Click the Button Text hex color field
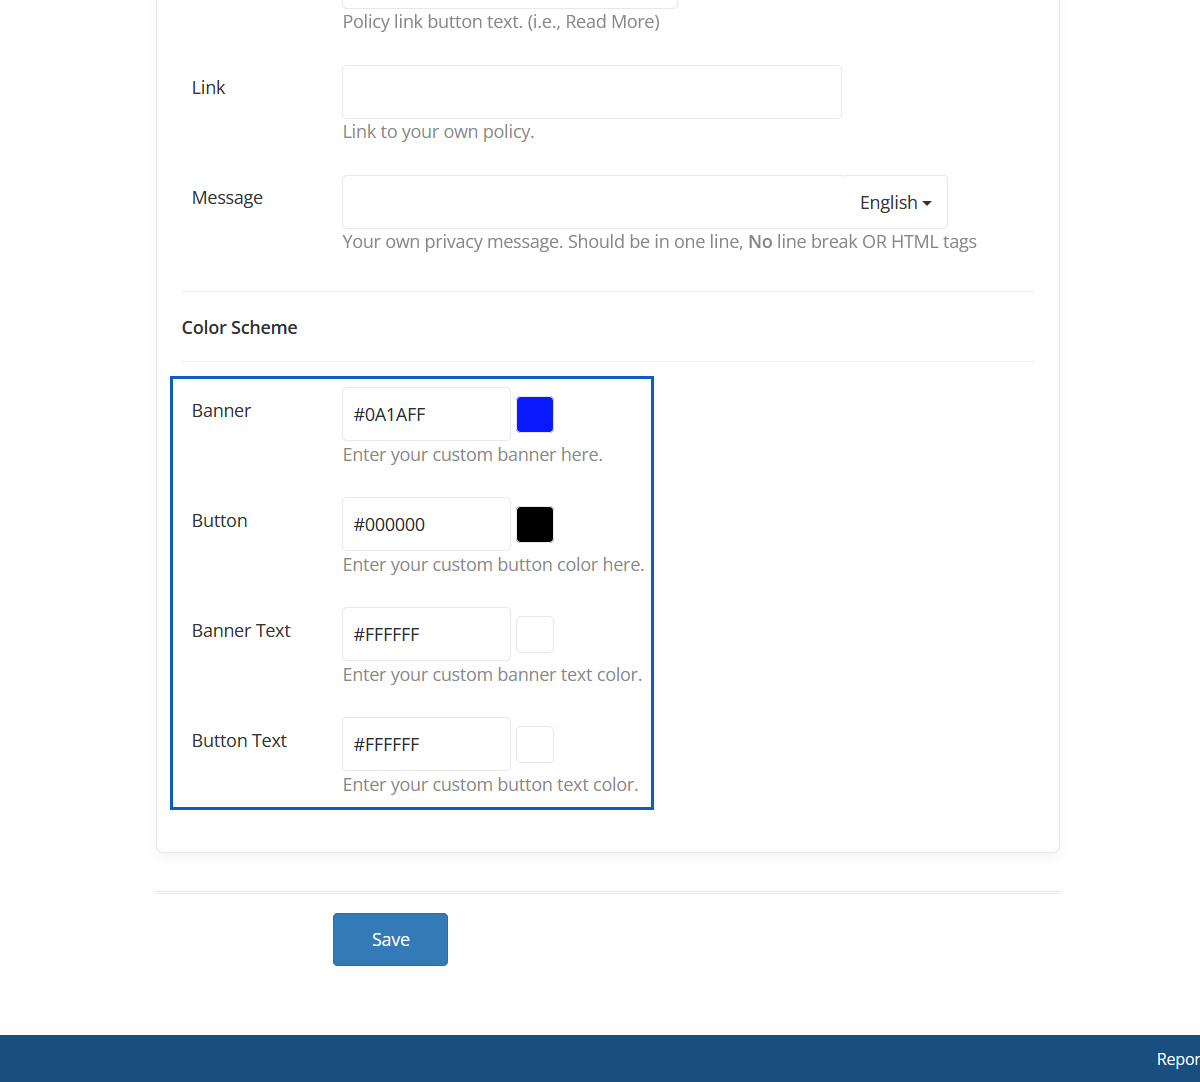 426,744
